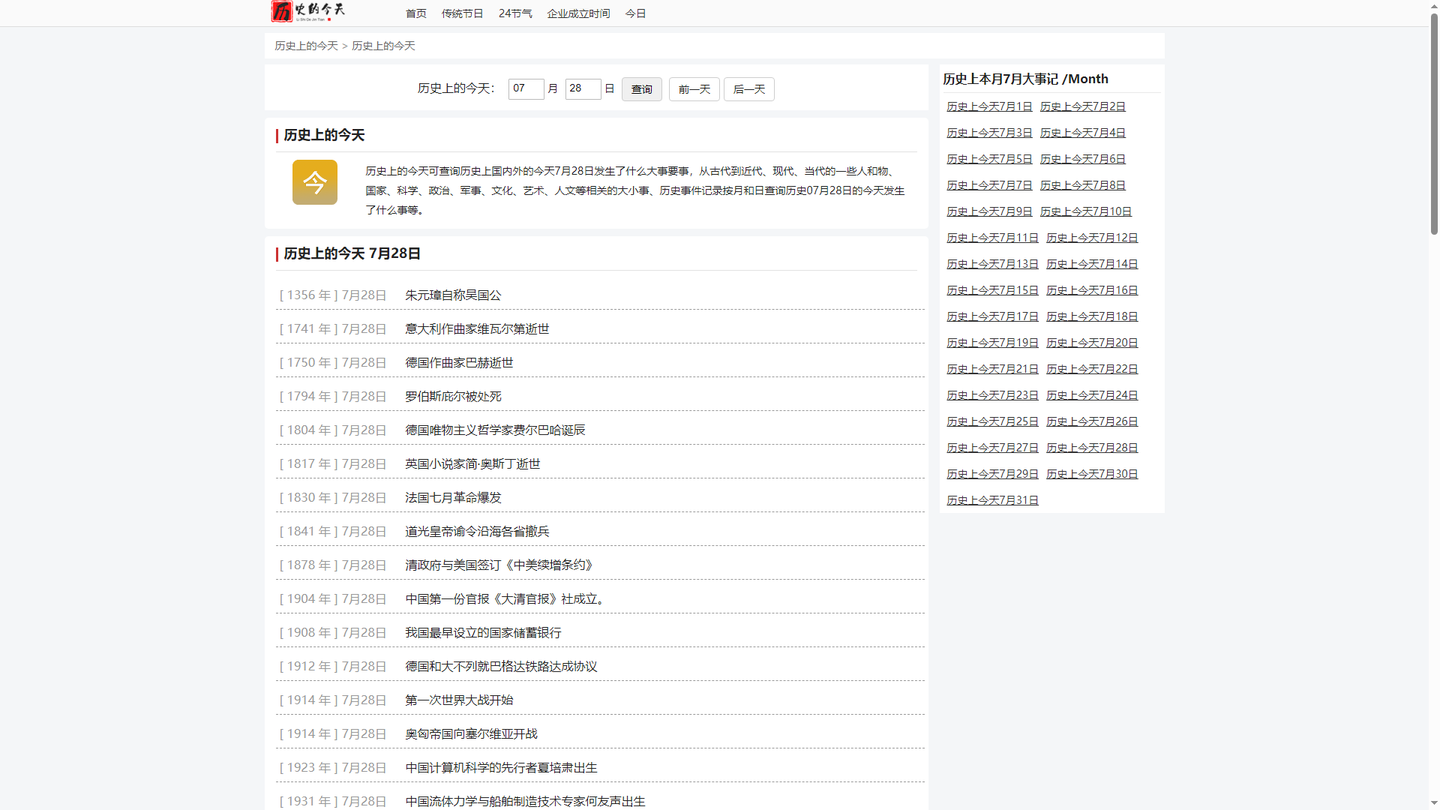
Task: Click the date text [ 1912 年 ] 7月28日
Action: [x=333, y=666]
